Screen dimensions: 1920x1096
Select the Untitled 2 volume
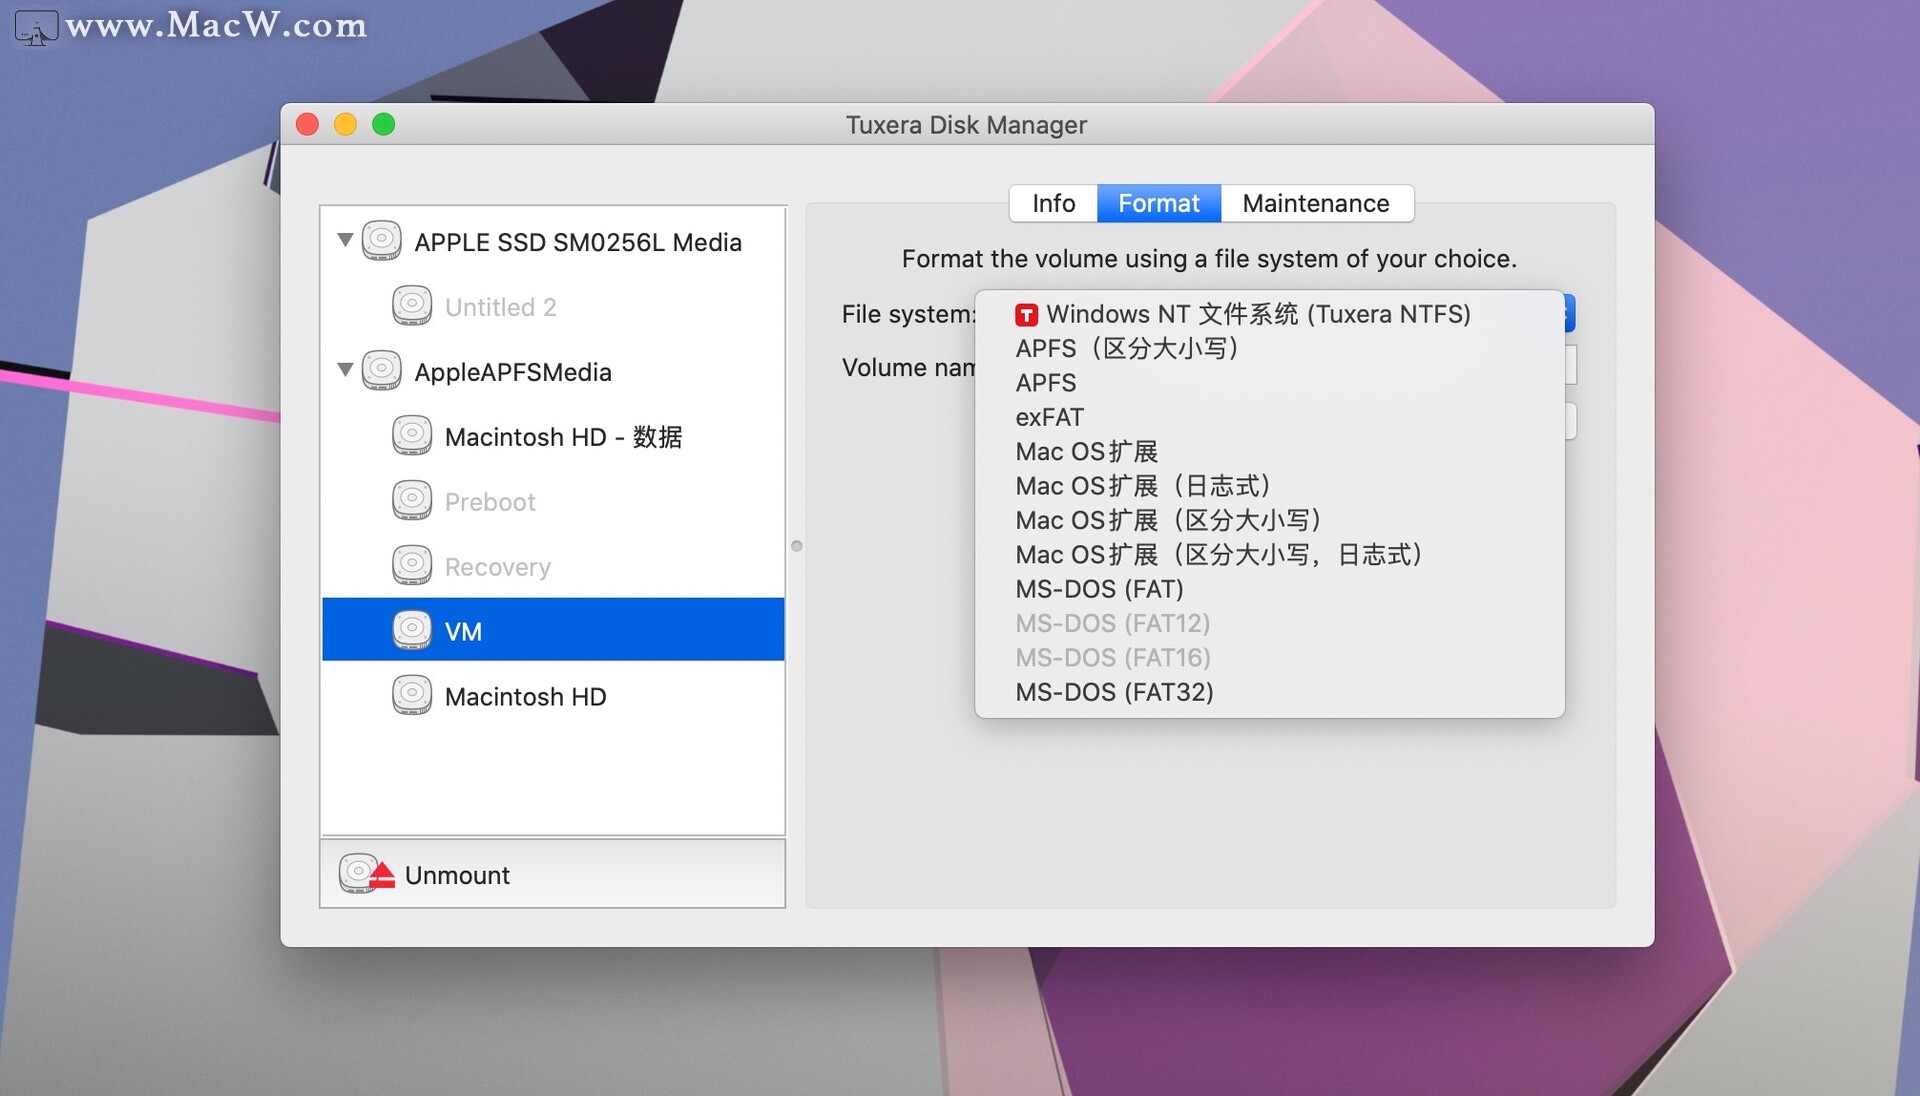(x=500, y=306)
